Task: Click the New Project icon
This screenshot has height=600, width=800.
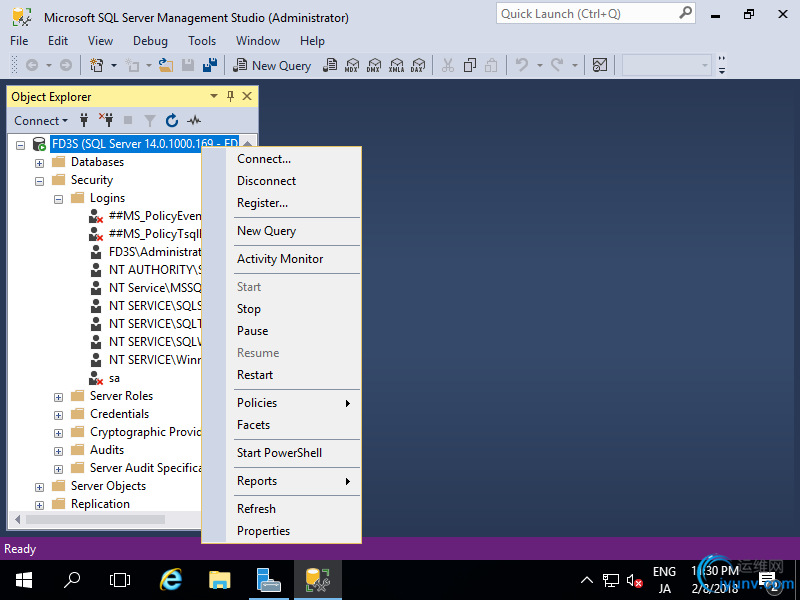Action: coord(96,65)
